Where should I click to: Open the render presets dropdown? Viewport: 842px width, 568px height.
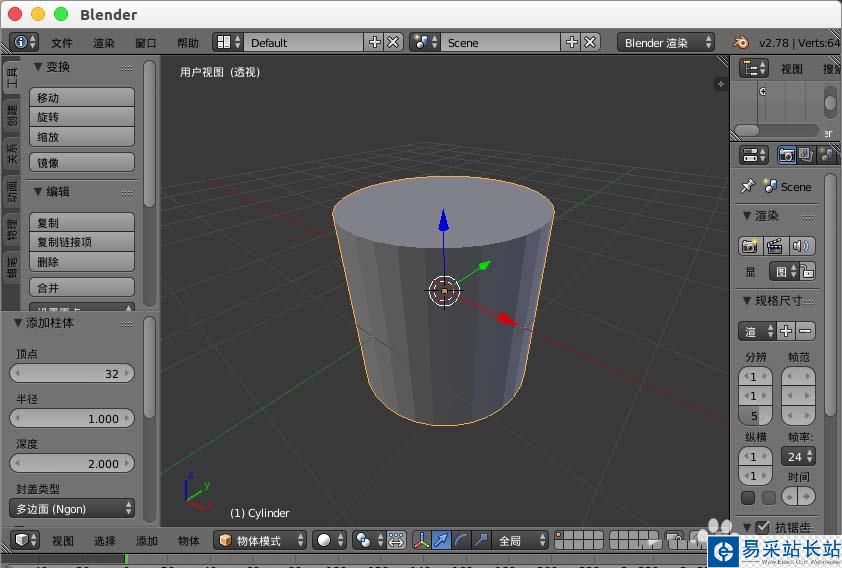tap(757, 331)
